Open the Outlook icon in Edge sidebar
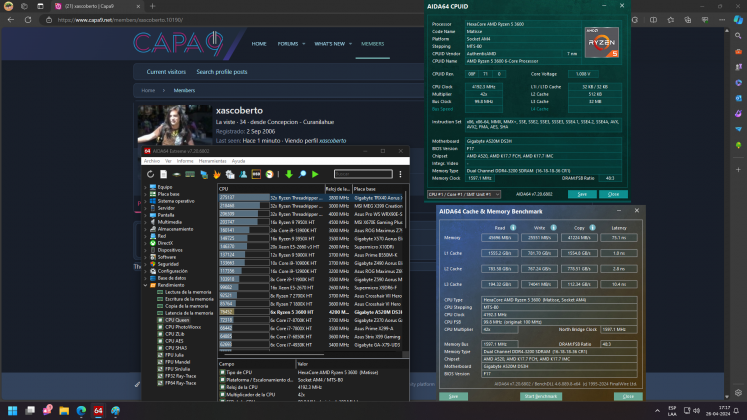Image resolution: width=747 pixels, height=420 pixels. click(738, 98)
